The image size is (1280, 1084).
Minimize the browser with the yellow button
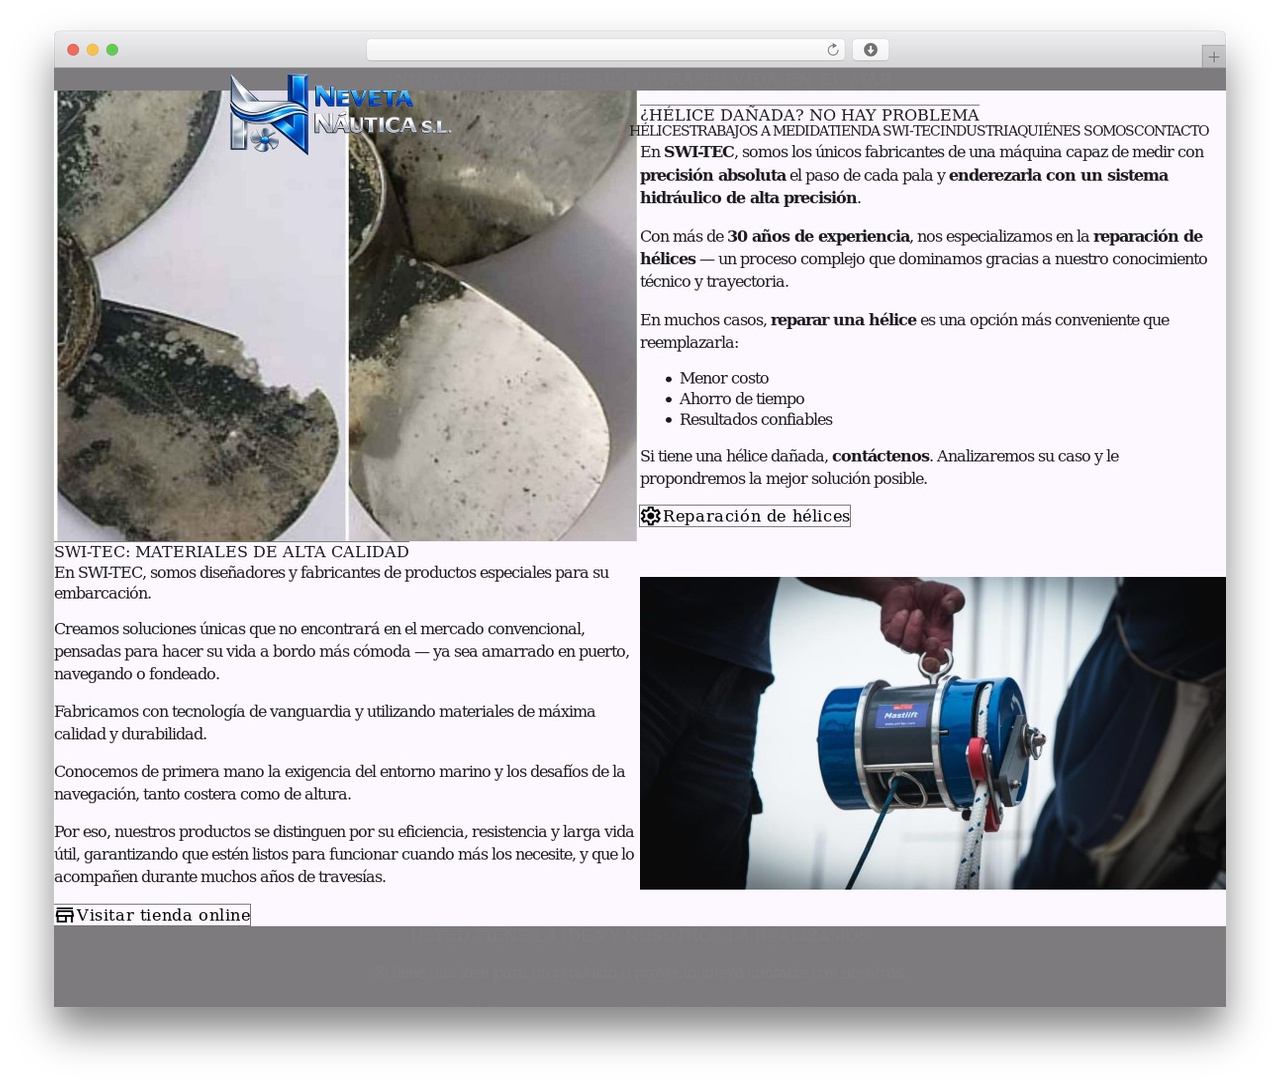point(93,50)
